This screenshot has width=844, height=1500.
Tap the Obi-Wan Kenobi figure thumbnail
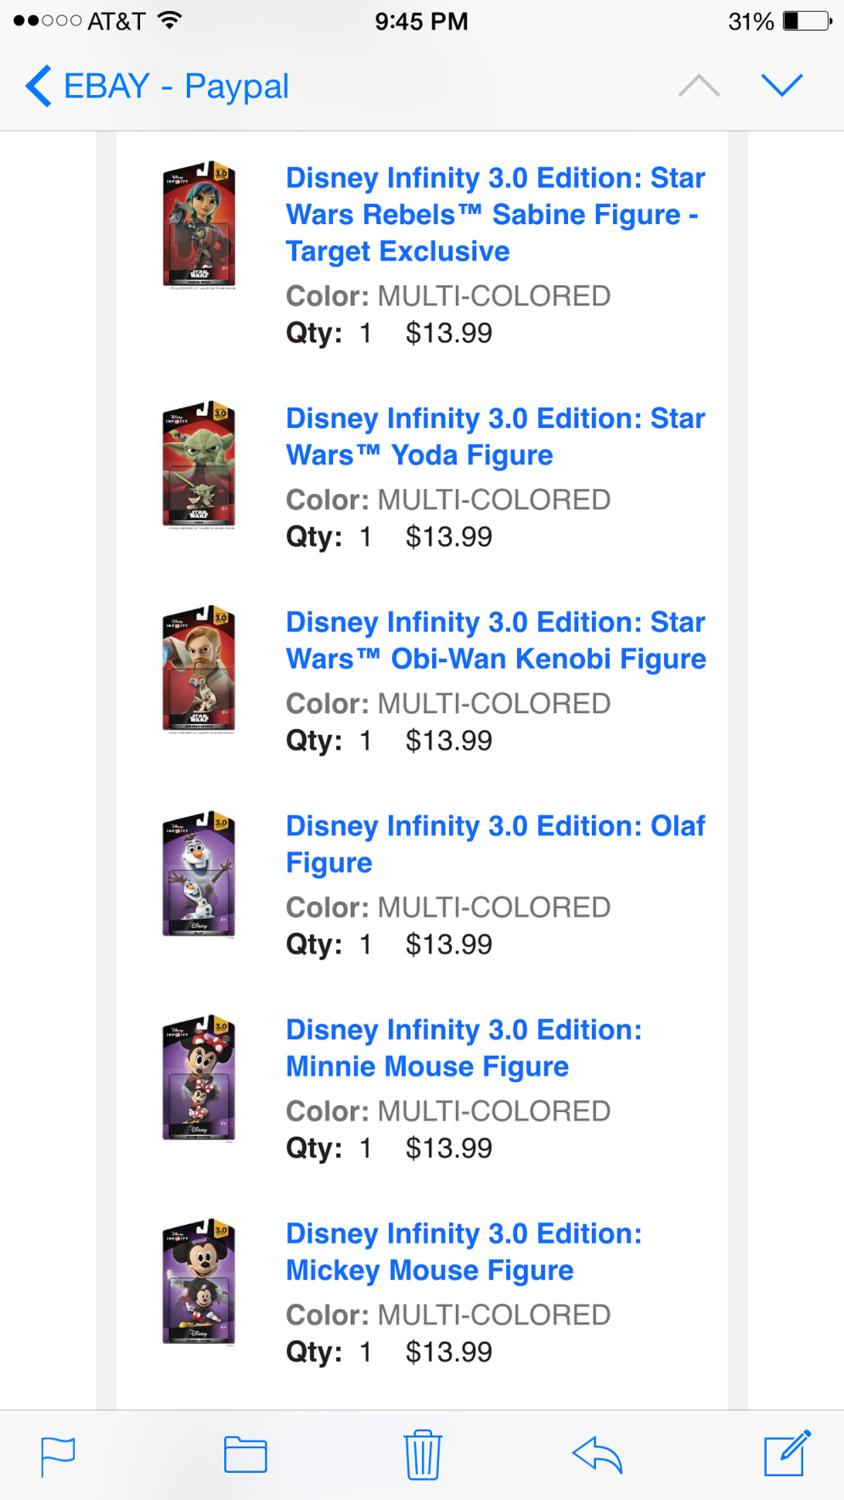click(199, 670)
